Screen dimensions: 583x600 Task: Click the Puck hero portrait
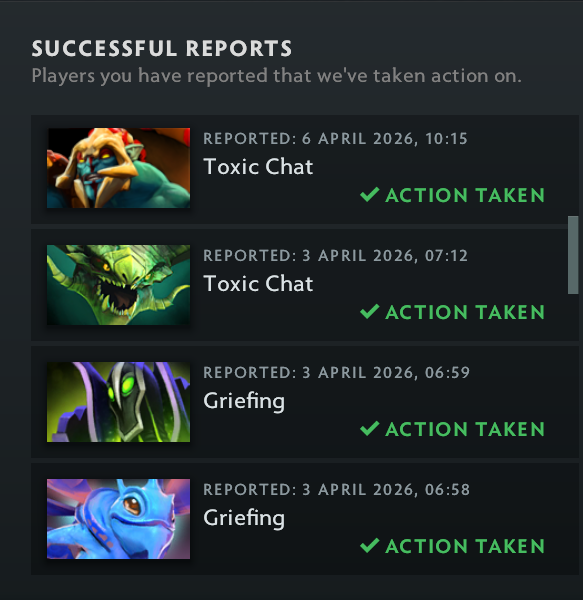pos(118,519)
